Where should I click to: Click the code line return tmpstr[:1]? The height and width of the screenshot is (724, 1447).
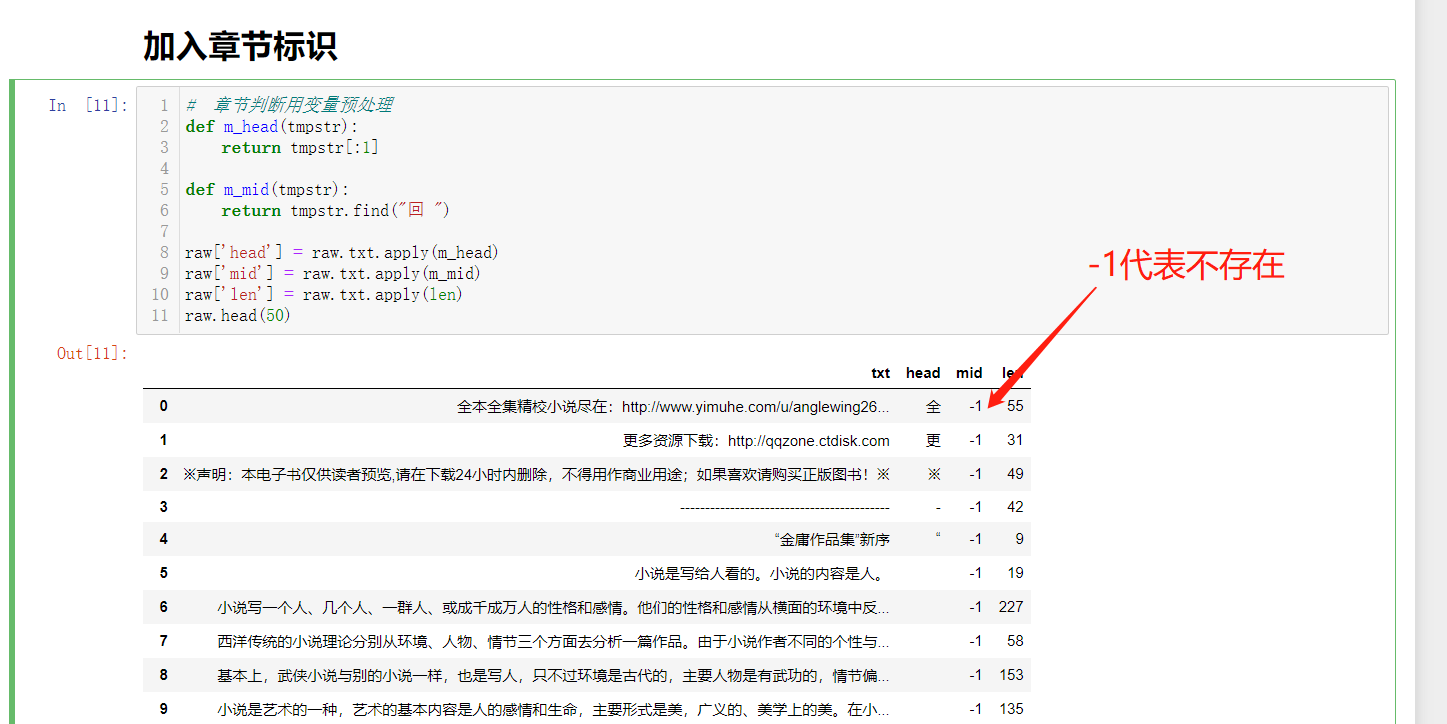click(300, 147)
